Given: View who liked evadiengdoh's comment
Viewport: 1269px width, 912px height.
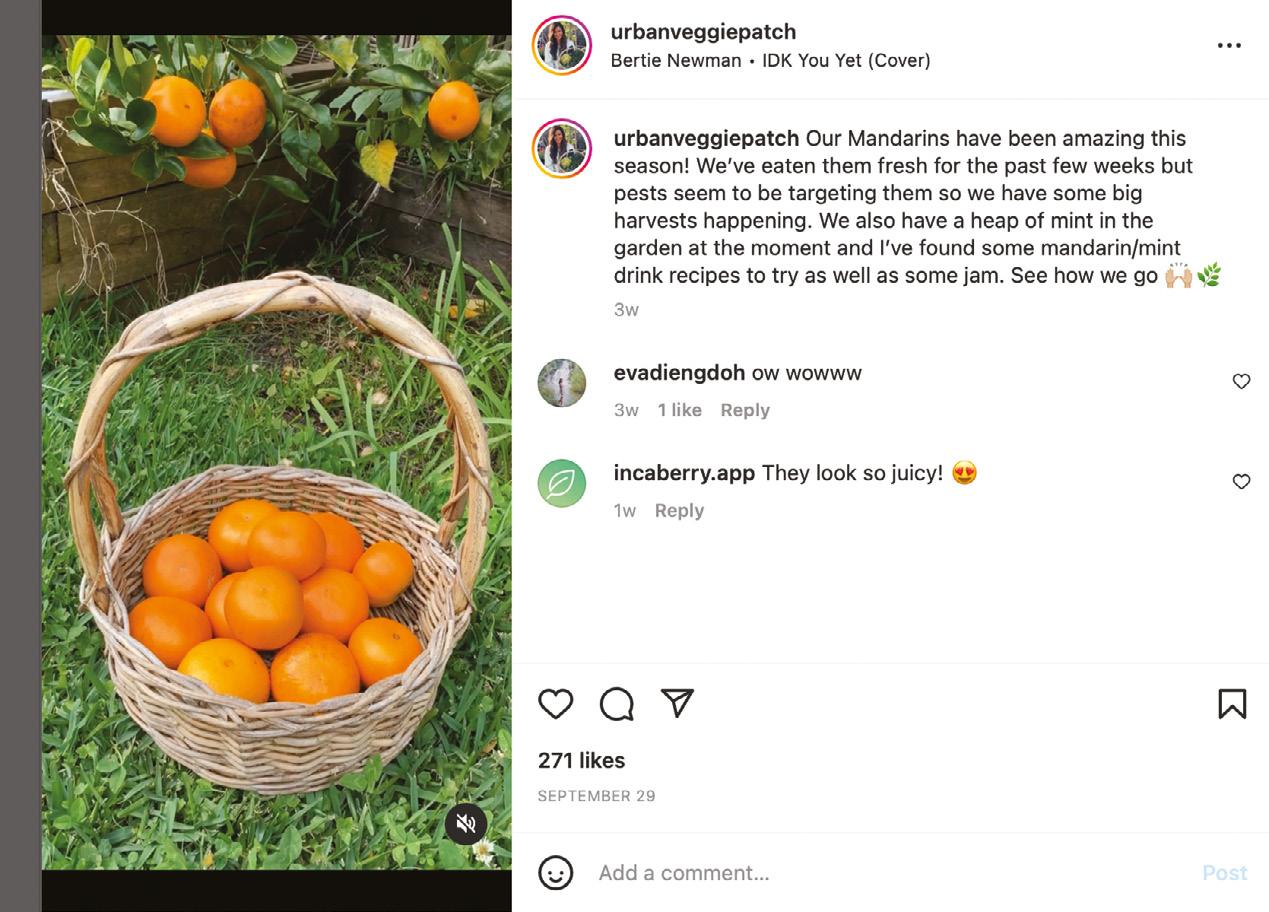Looking at the screenshot, I should pyautogui.click(x=679, y=410).
